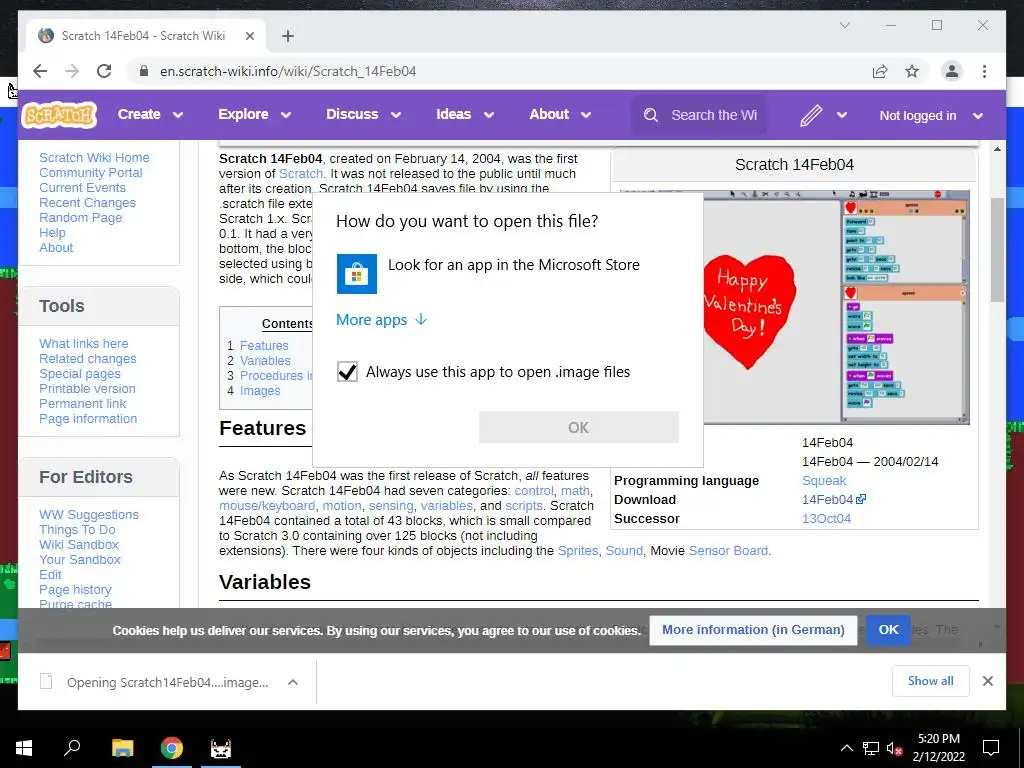The image size is (1024, 768).
Task: Close the downloads bar
Action: [987, 681]
